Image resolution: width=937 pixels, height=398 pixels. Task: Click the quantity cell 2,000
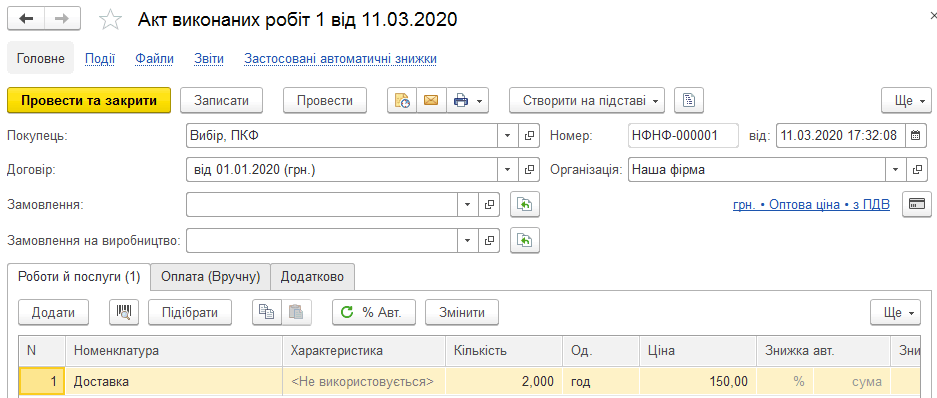click(504, 381)
